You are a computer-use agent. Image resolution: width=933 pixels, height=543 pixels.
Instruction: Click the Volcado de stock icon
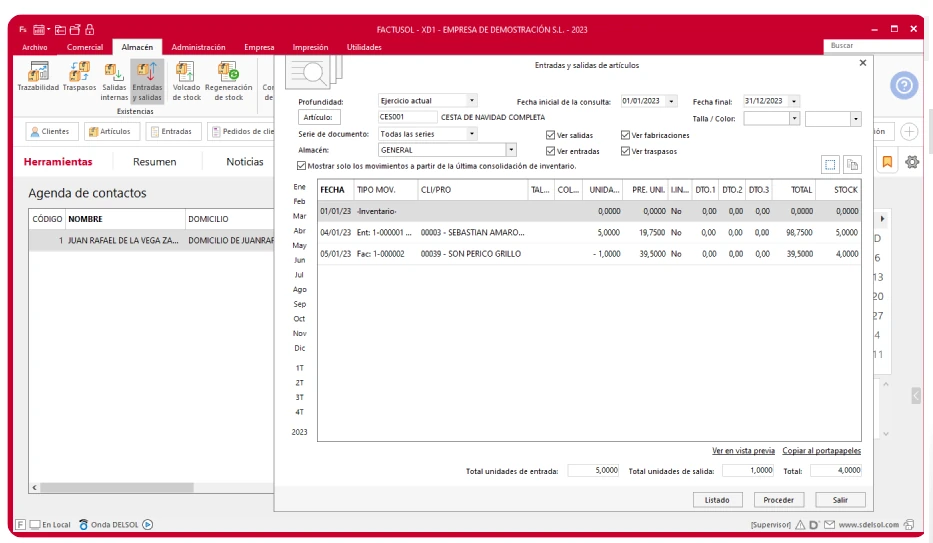click(x=186, y=74)
